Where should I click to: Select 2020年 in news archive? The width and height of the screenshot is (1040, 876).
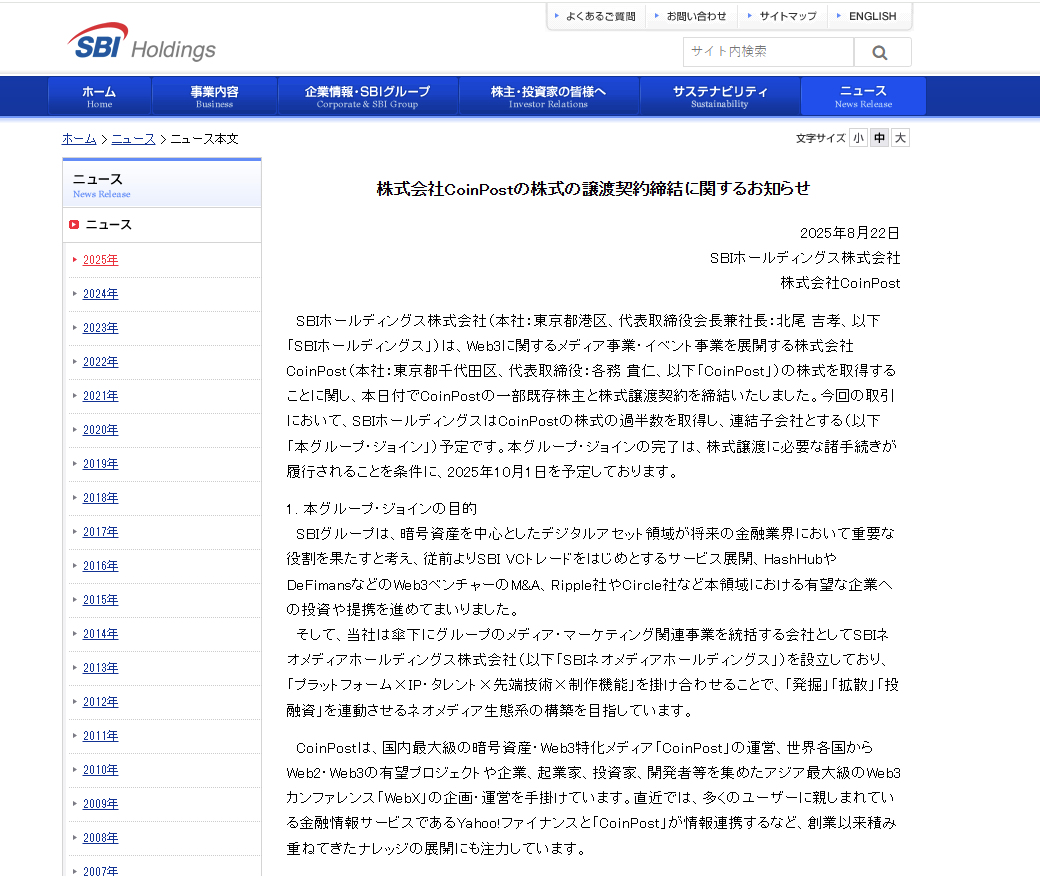point(100,430)
